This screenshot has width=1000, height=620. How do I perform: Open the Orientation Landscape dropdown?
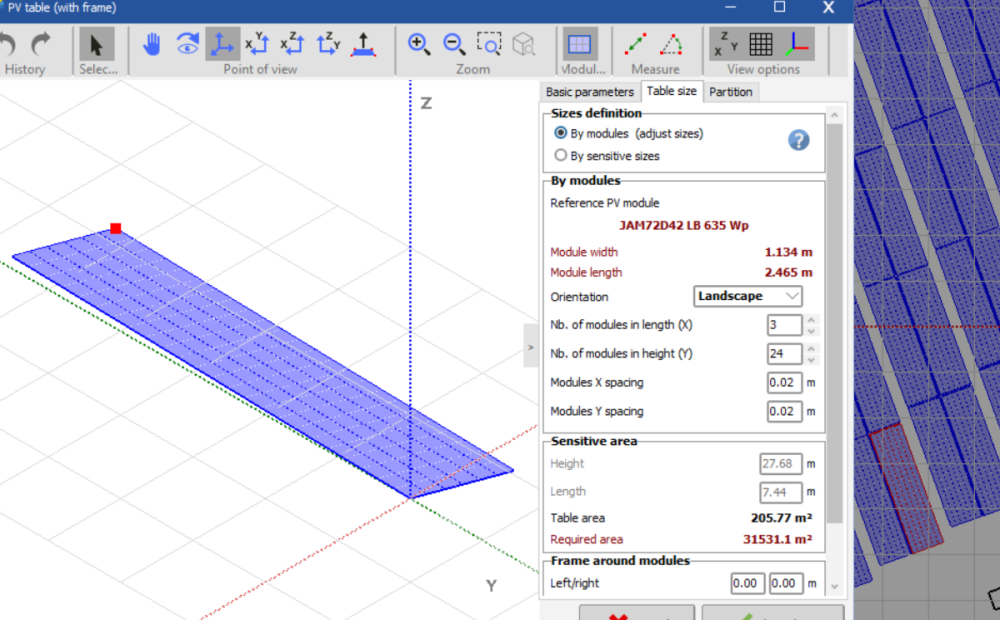(748, 296)
